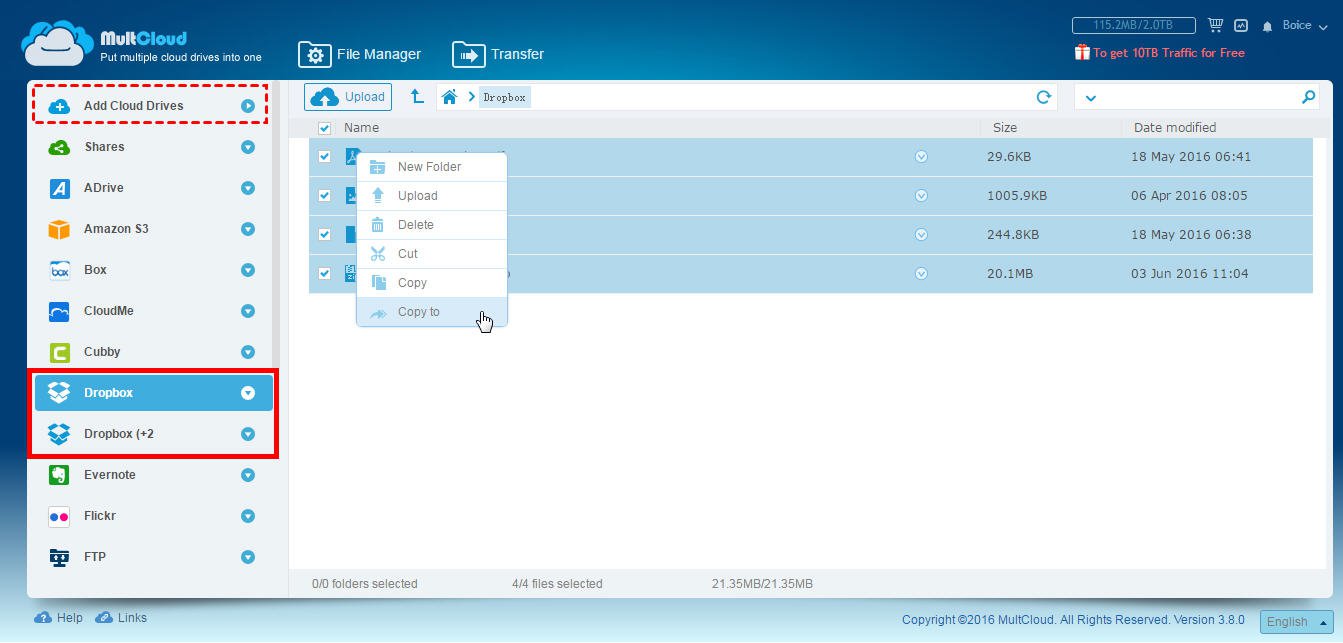1343x643 pixels.
Task: Click the MultCloud cloud logo
Action: click(x=58, y=43)
